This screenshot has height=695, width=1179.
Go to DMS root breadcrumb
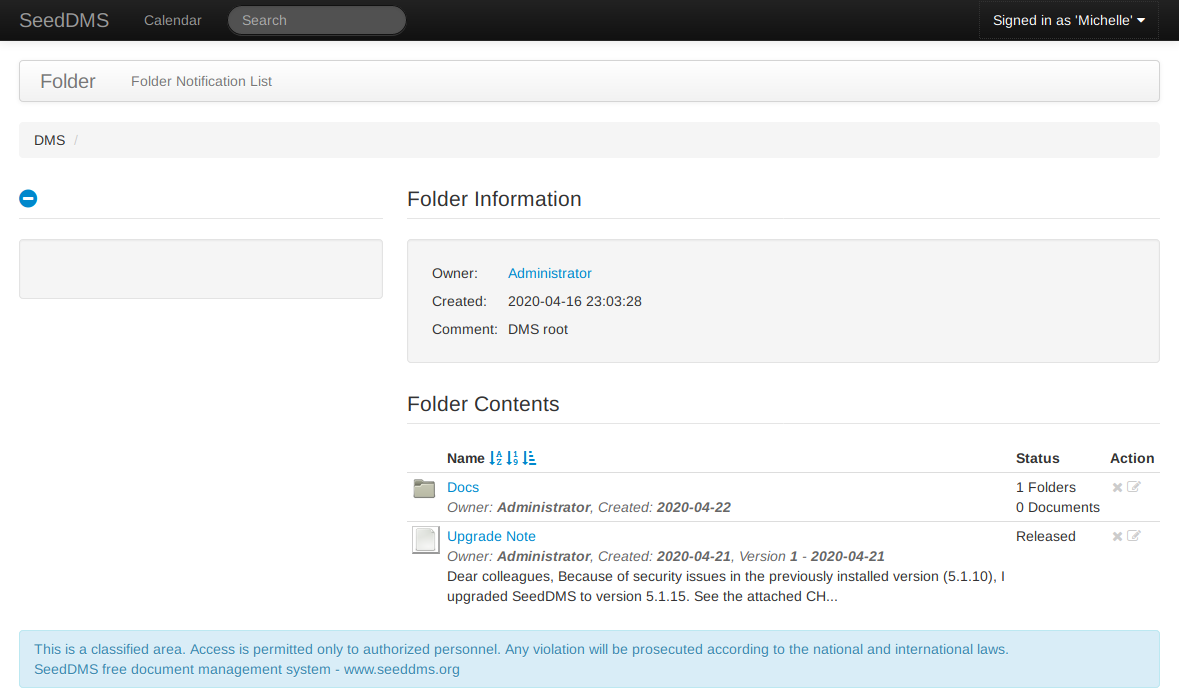[49, 141]
